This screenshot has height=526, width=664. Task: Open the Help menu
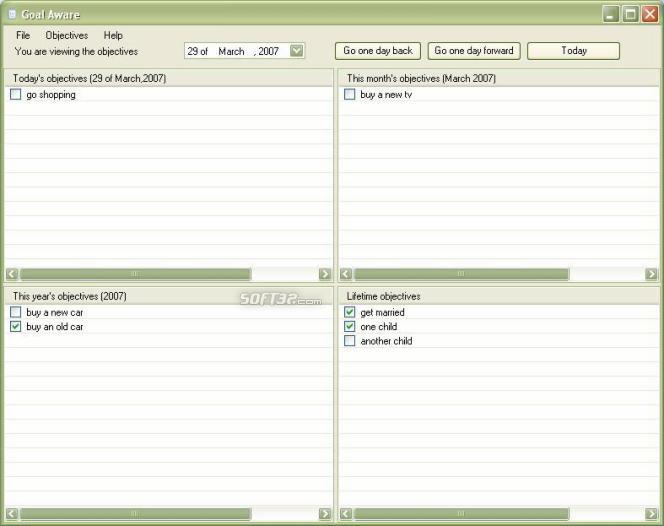point(113,35)
